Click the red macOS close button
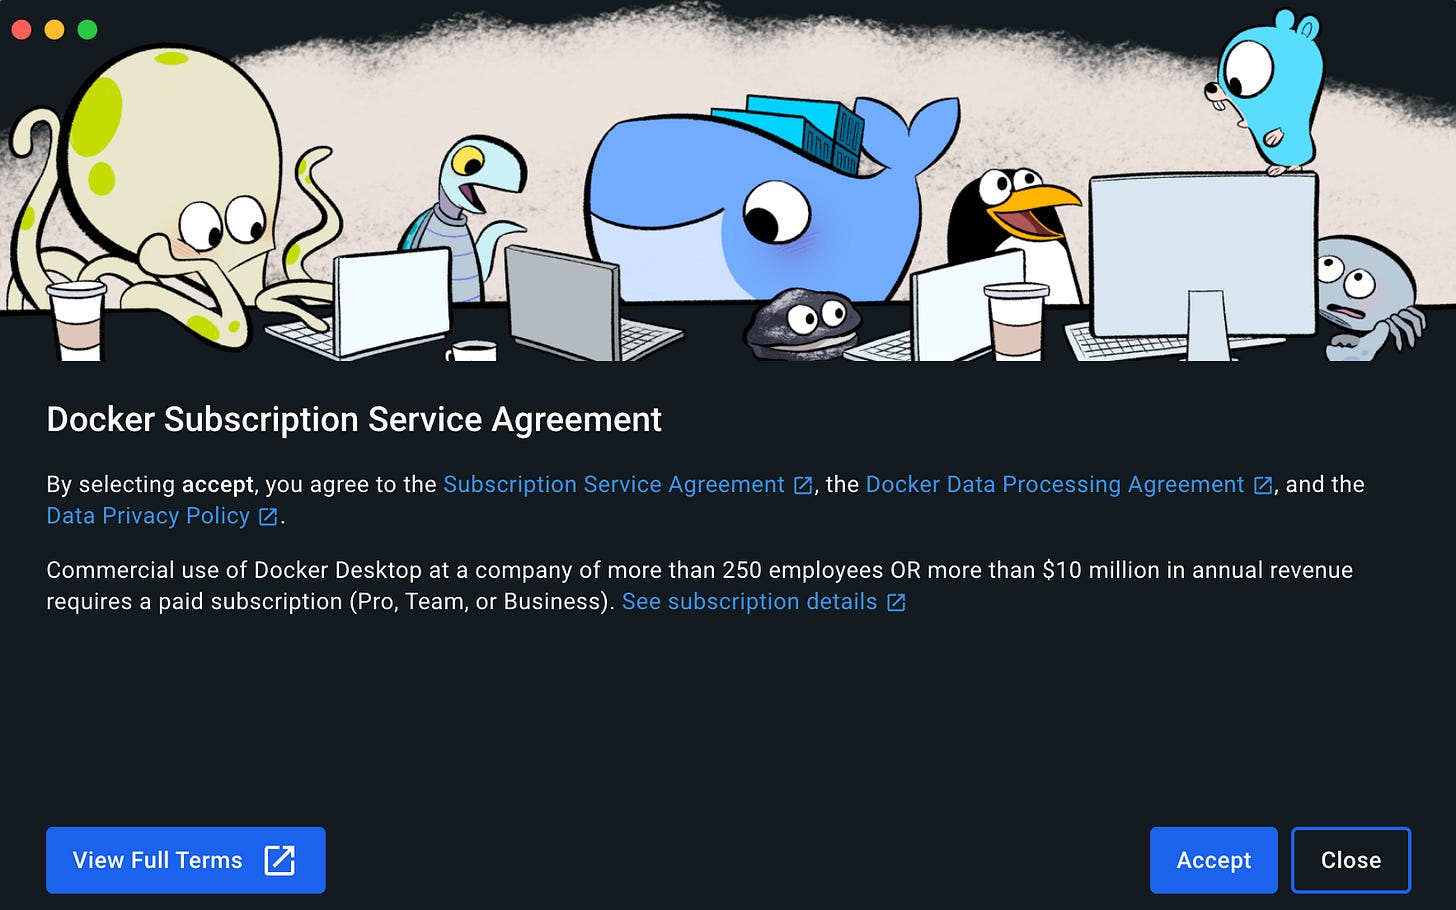This screenshot has width=1456, height=910. (x=21, y=29)
